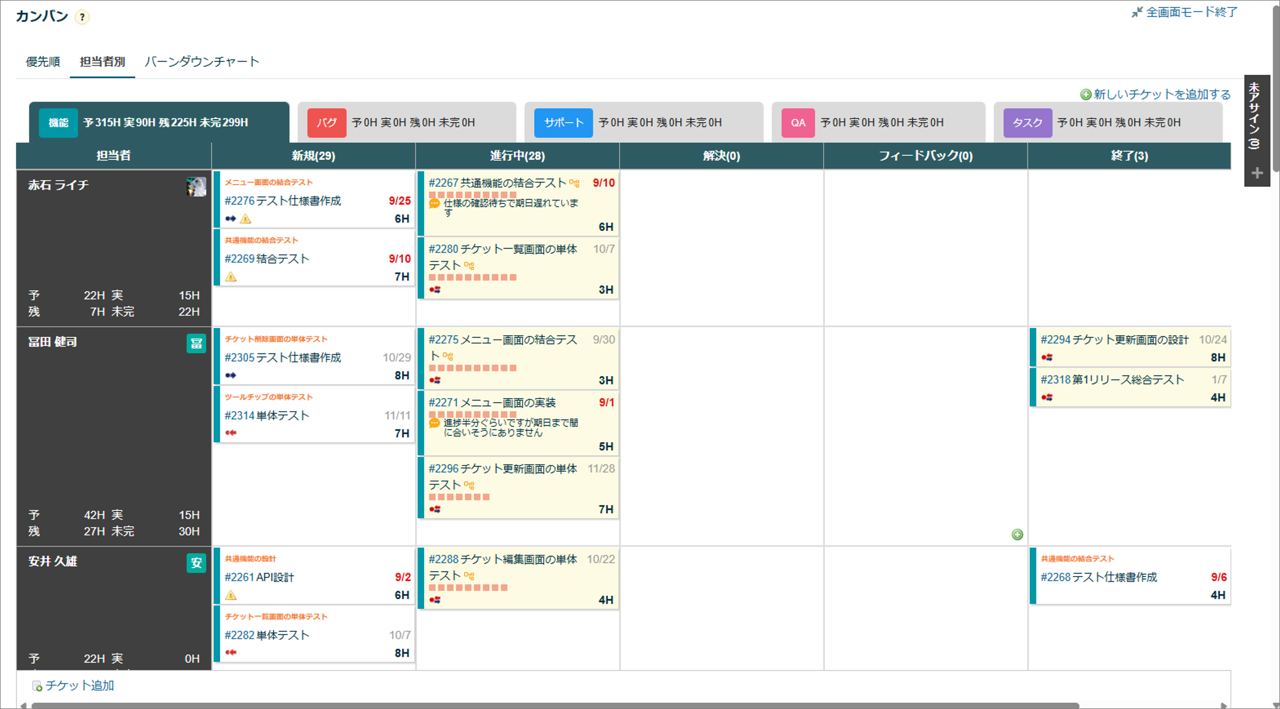Click the help icon beside カンバン title
The image size is (1280, 709).
pyautogui.click(x=82, y=17)
